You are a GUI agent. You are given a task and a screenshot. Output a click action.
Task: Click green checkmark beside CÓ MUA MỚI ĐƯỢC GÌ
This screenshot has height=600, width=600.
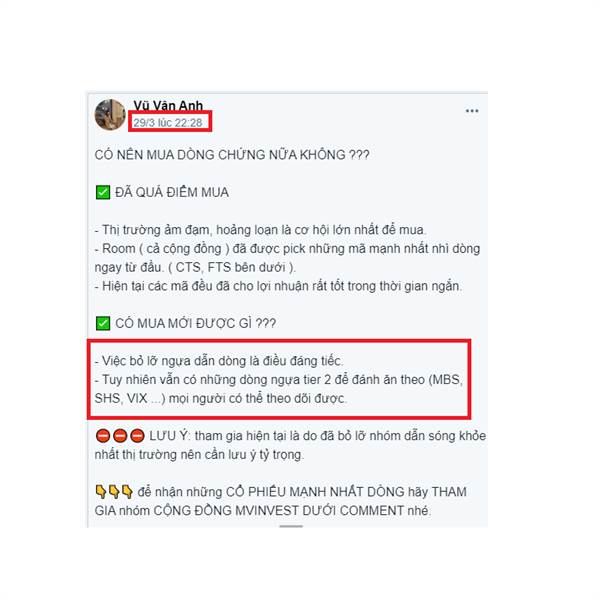(x=103, y=323)
